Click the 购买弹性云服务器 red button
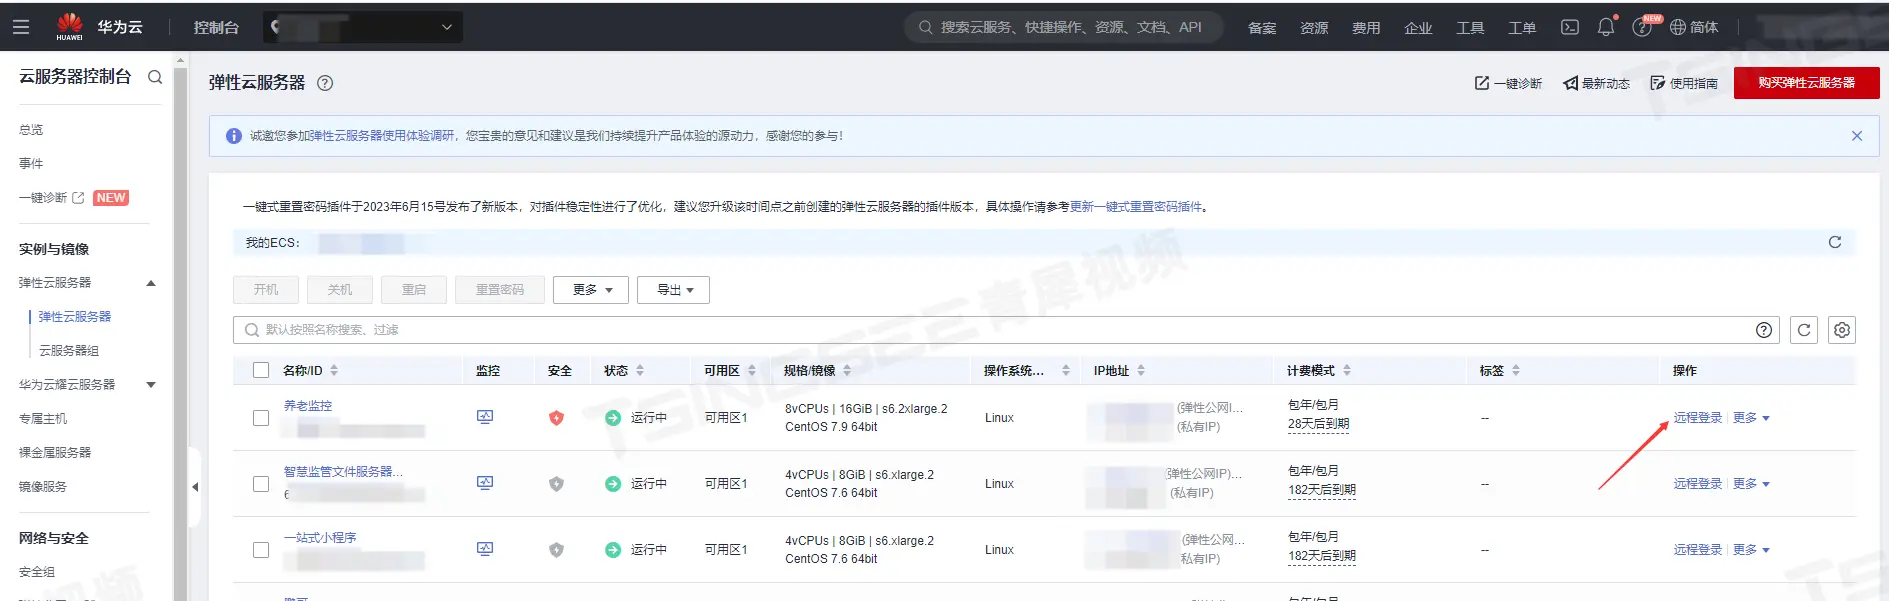 click(x=1806, y=83)
